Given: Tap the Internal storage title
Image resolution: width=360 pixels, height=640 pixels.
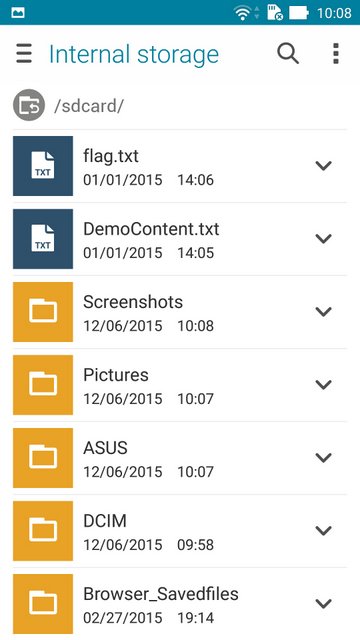Looking at the screenshot, I should click(134, 54).
